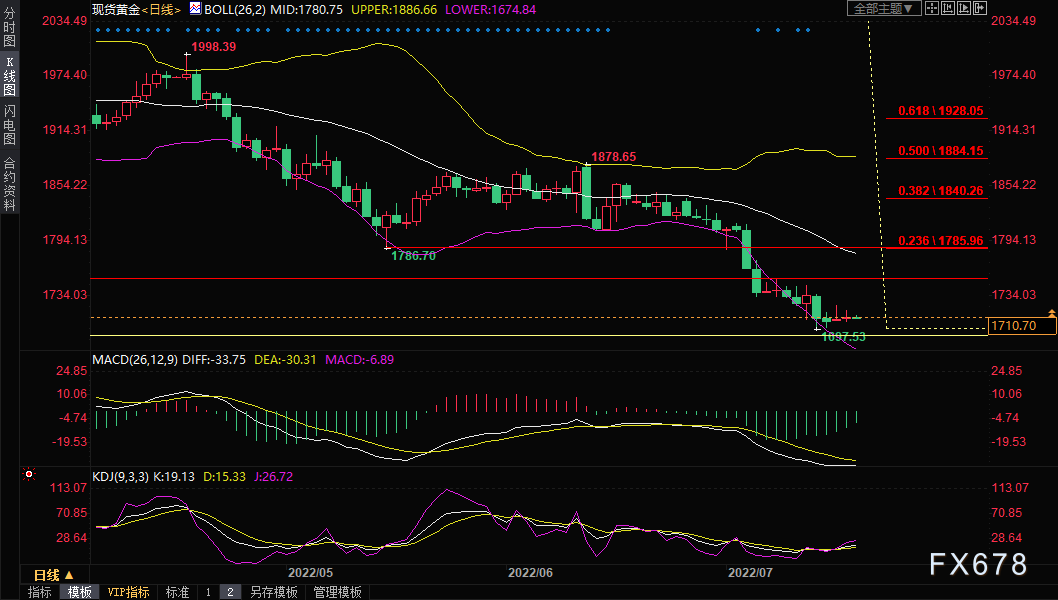
Task: Switch to K线图 view in sidebar
Action: click(9, 76)
